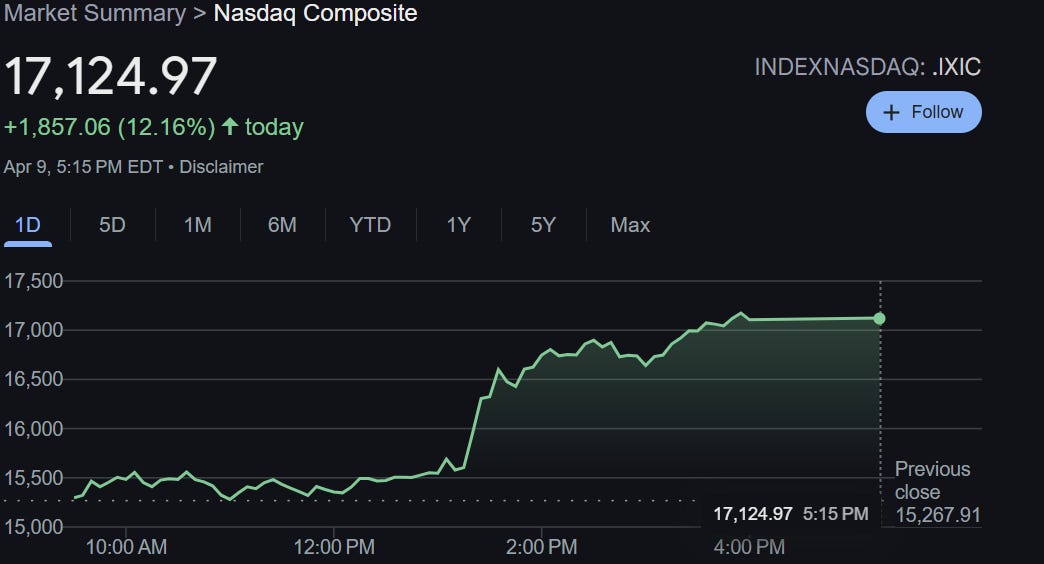This screenshot has height=564, width=1044.
Task: Click the 10:00 AM x-axis label
Action: (x=126, y=547)
